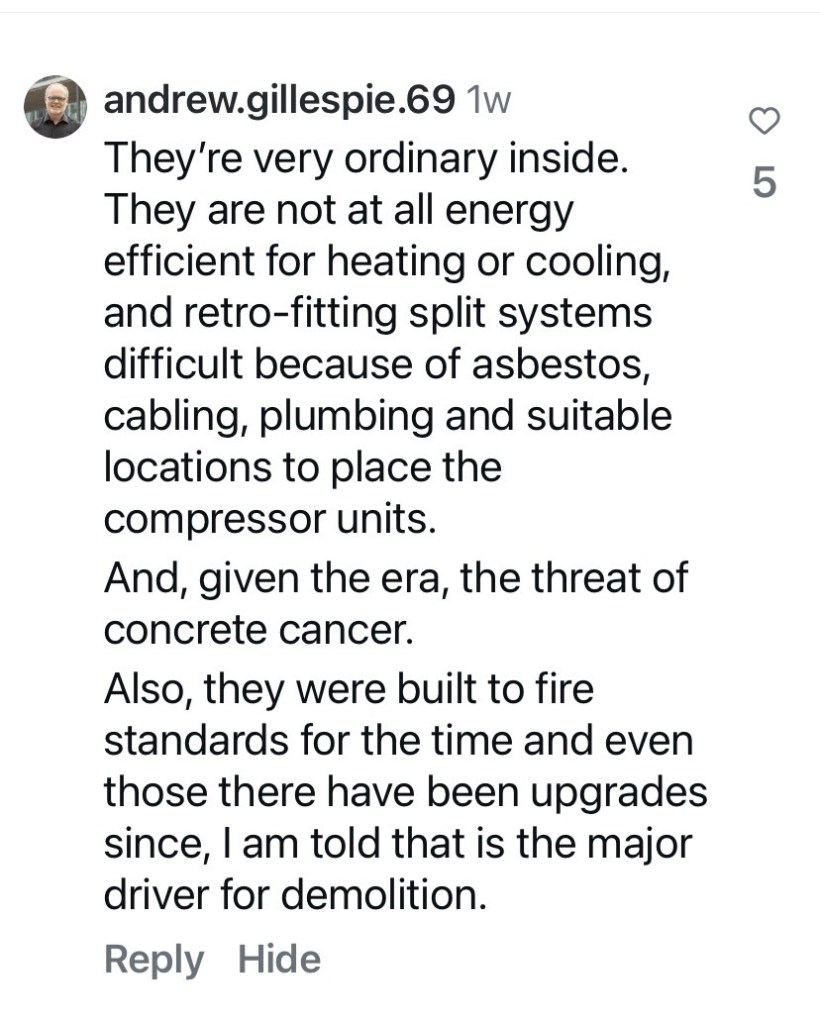Open the andrew.gillespie.69 username link
The width and height of the screenshot is (820, 1024).
click(x=280, y=101)
